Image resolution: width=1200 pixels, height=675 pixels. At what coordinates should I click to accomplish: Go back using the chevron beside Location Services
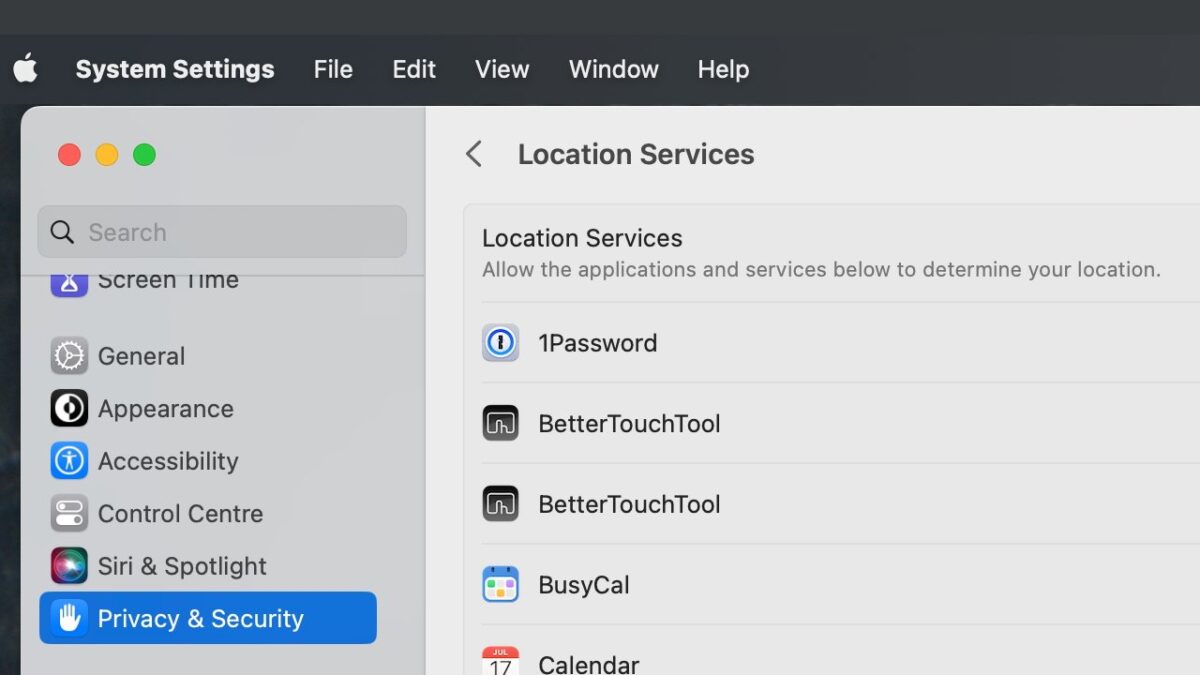tap(474, 154)
